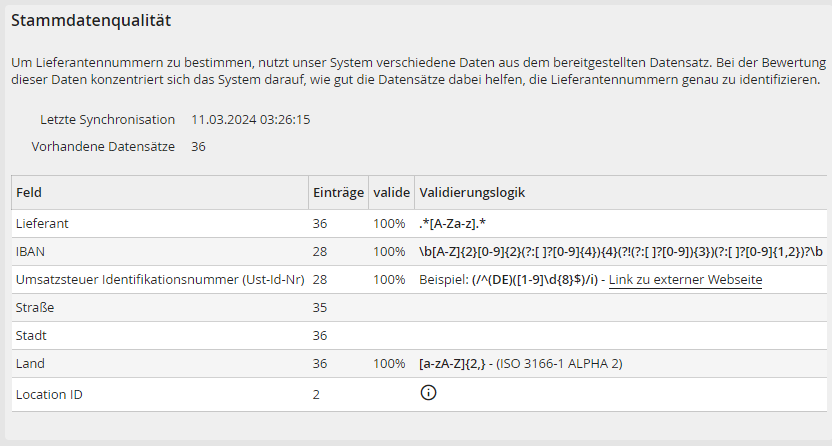Click the entry count '36' for Stadt
Screen dimensions: 832x446
pyautogui.click(x=320, y=336)
